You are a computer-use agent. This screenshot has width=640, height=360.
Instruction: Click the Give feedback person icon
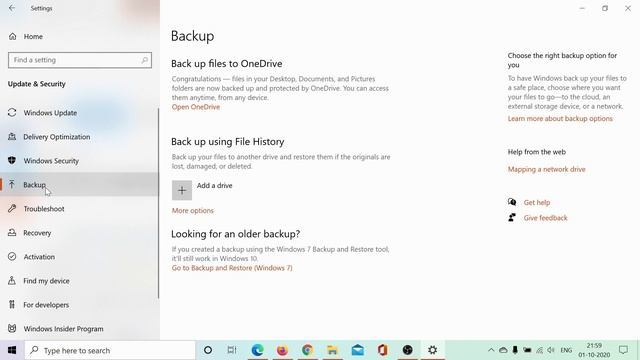click(x=512, y=218)
